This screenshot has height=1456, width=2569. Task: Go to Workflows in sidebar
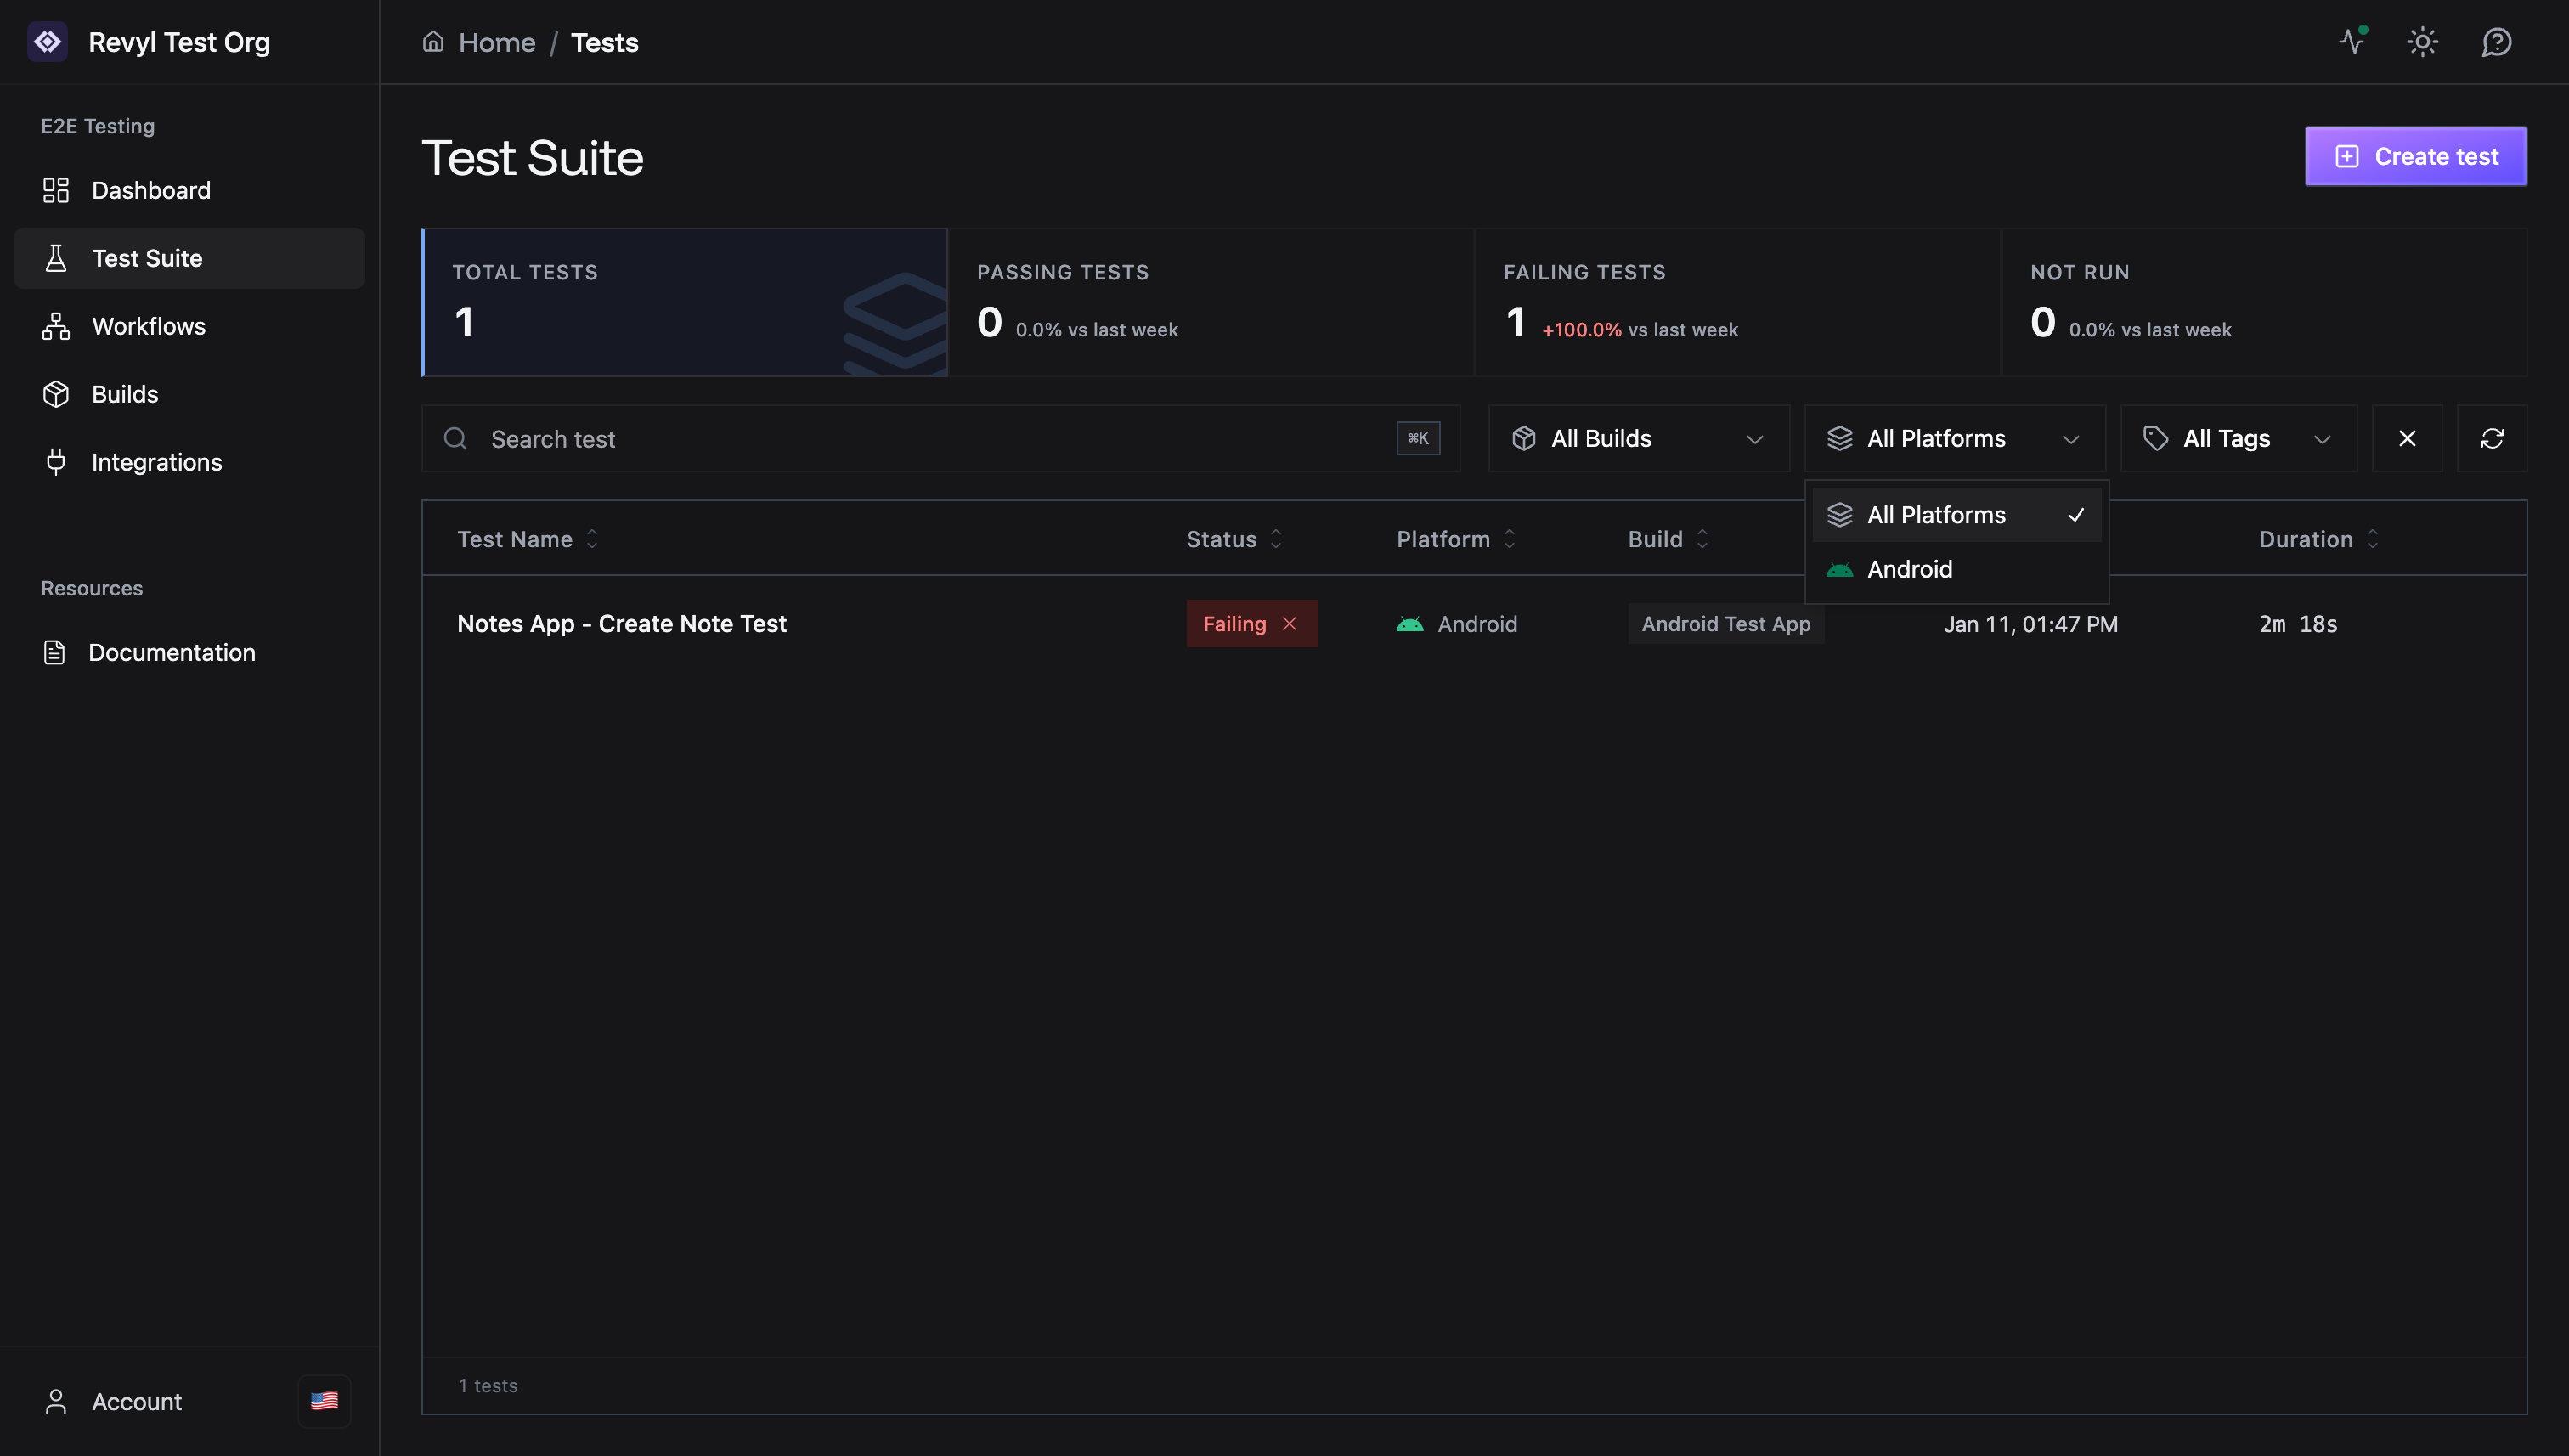[148, 326]
